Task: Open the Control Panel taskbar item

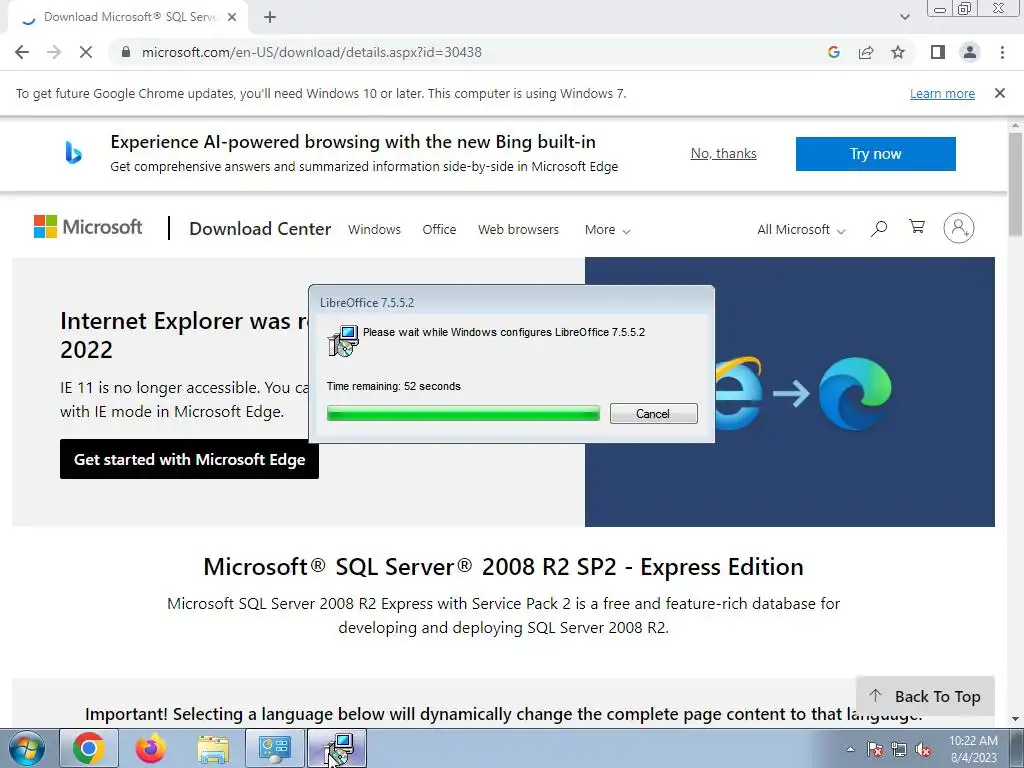Action: [274, 748]
